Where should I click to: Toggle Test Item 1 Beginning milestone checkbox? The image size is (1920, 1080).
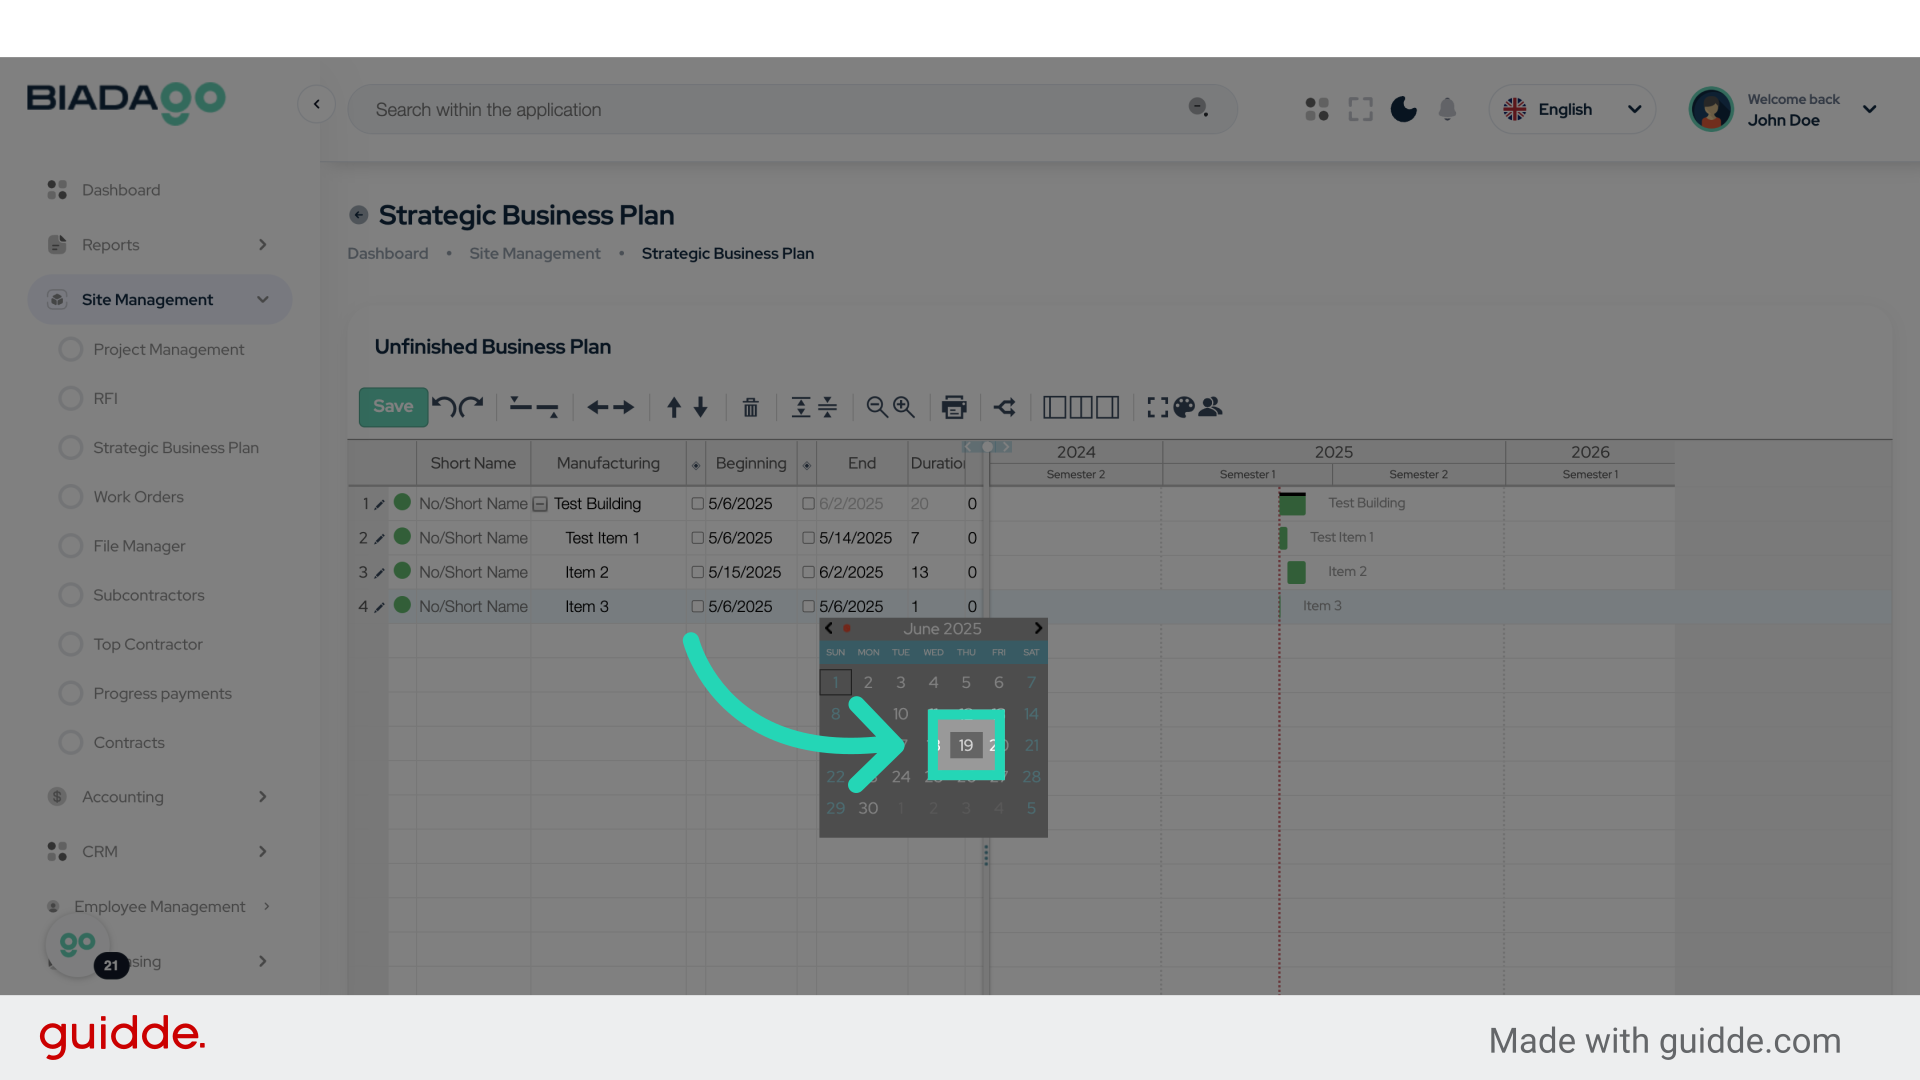point(698,538)
